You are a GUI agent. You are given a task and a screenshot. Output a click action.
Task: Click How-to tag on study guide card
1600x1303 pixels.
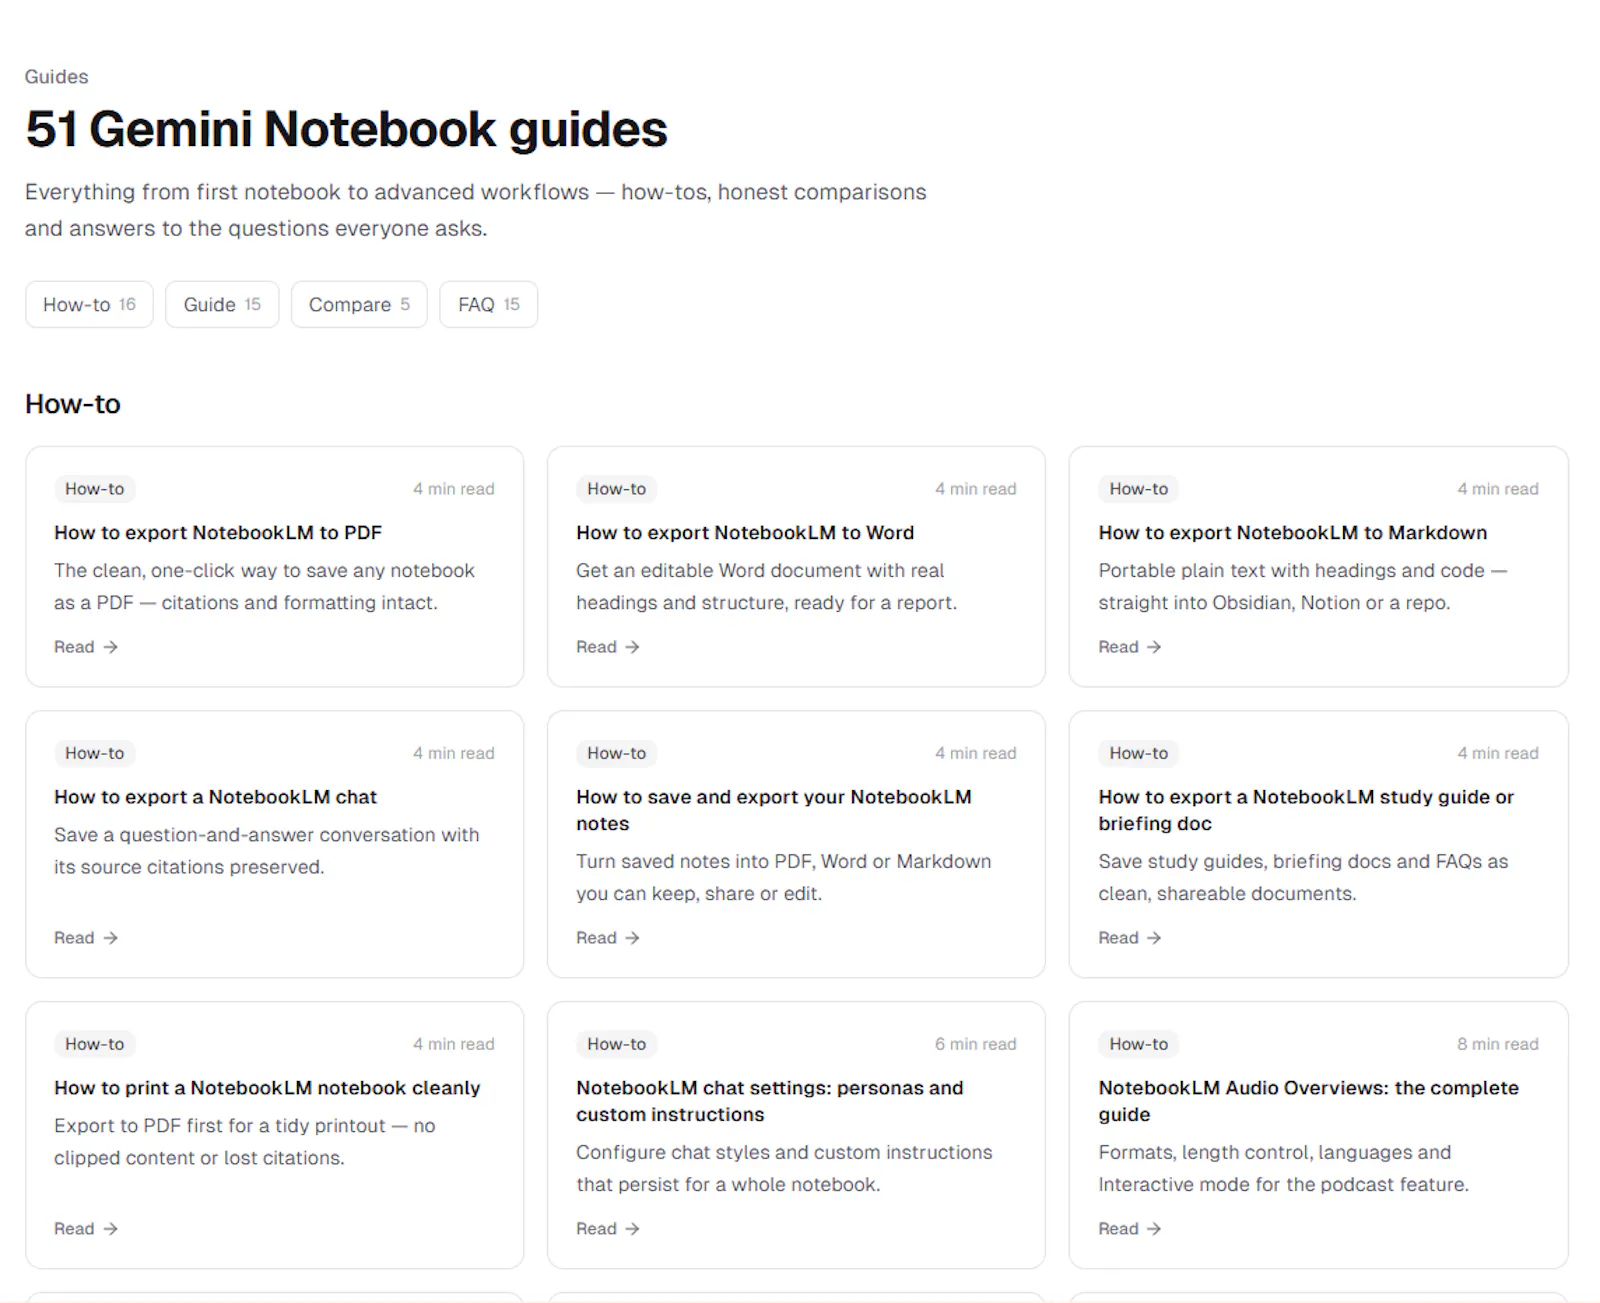point(1139,753)
